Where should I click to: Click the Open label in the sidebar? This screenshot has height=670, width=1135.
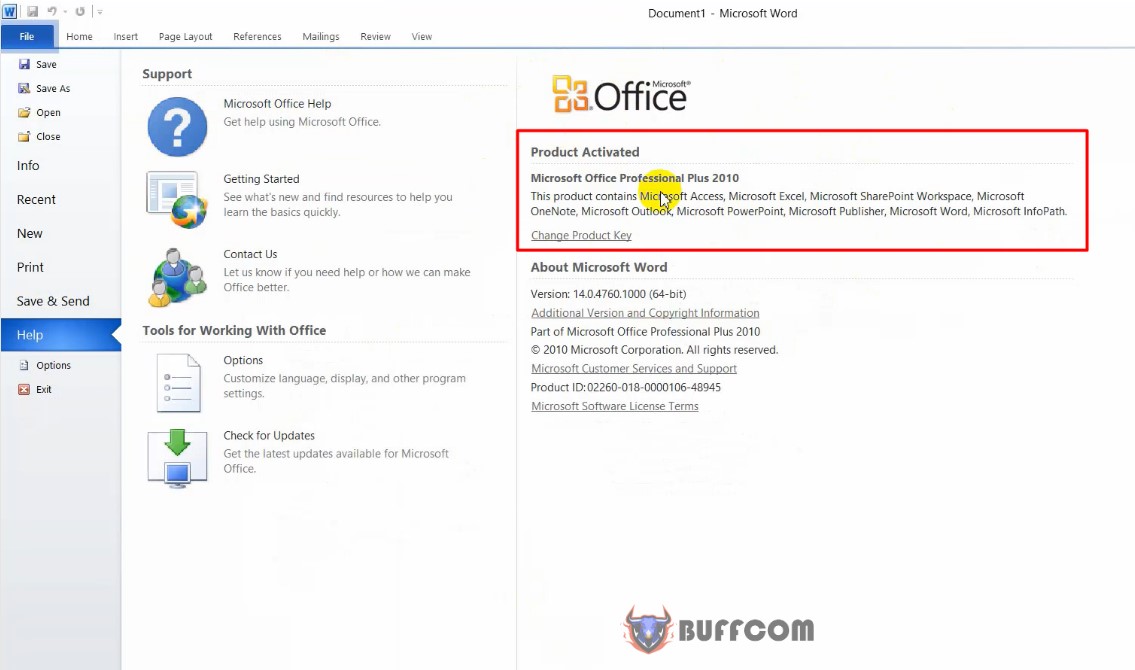tap(48, 112)
